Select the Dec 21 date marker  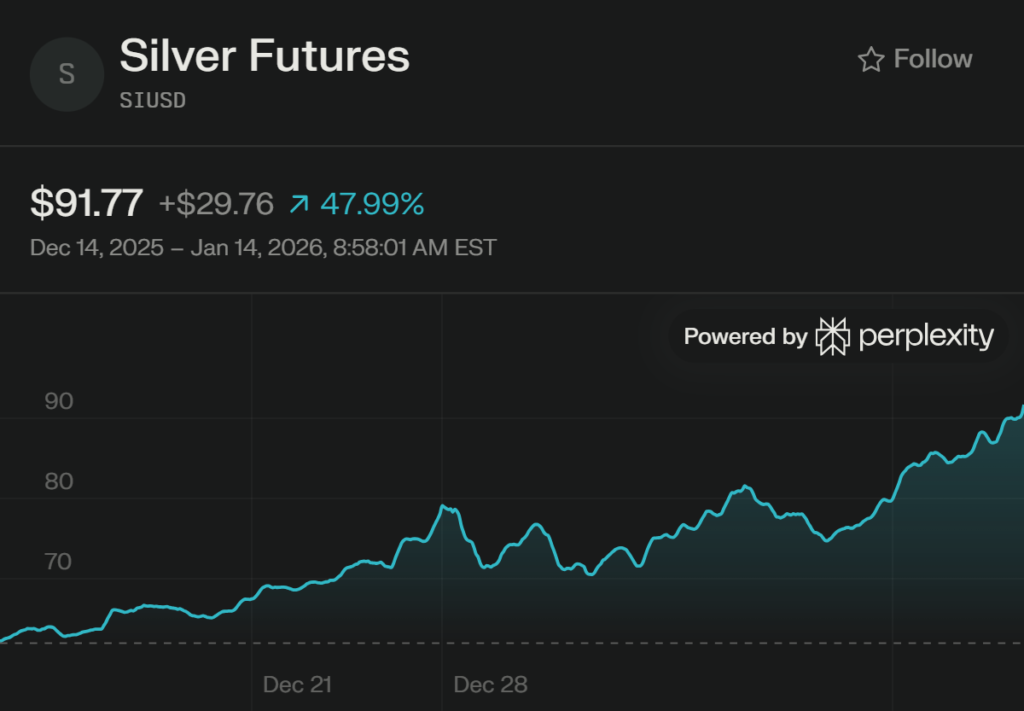tap(297, 685)
